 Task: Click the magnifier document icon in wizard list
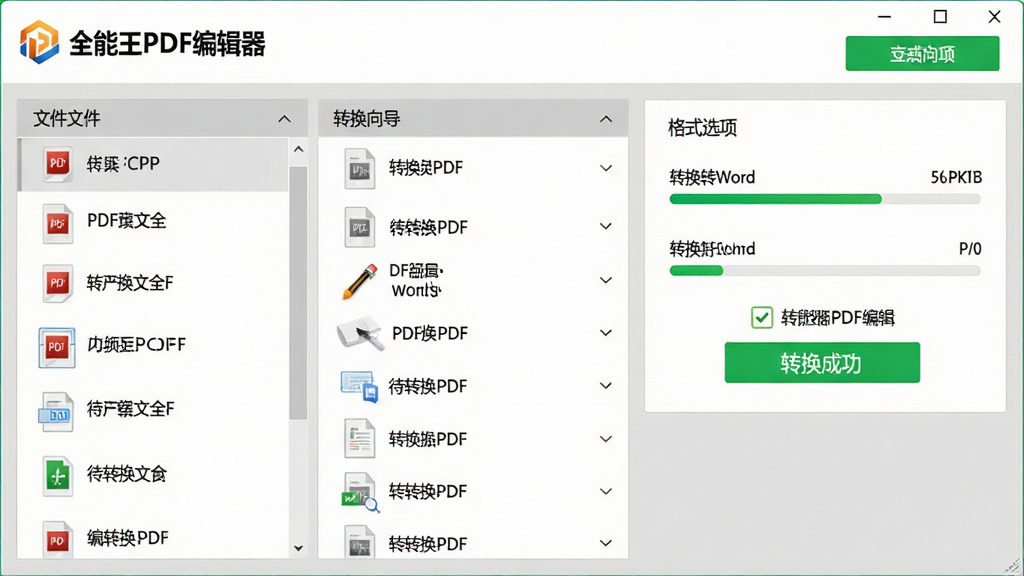(x=360, y=492)
